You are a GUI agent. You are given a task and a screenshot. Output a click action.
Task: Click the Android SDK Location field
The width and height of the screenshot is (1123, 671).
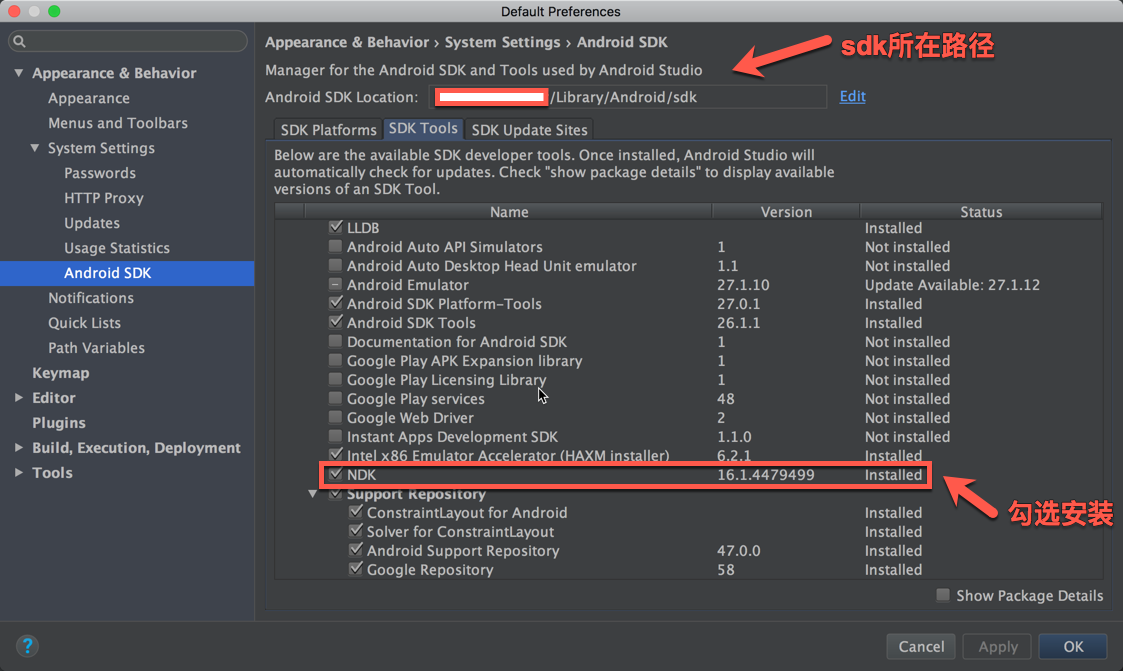click(x=628, y=97)
